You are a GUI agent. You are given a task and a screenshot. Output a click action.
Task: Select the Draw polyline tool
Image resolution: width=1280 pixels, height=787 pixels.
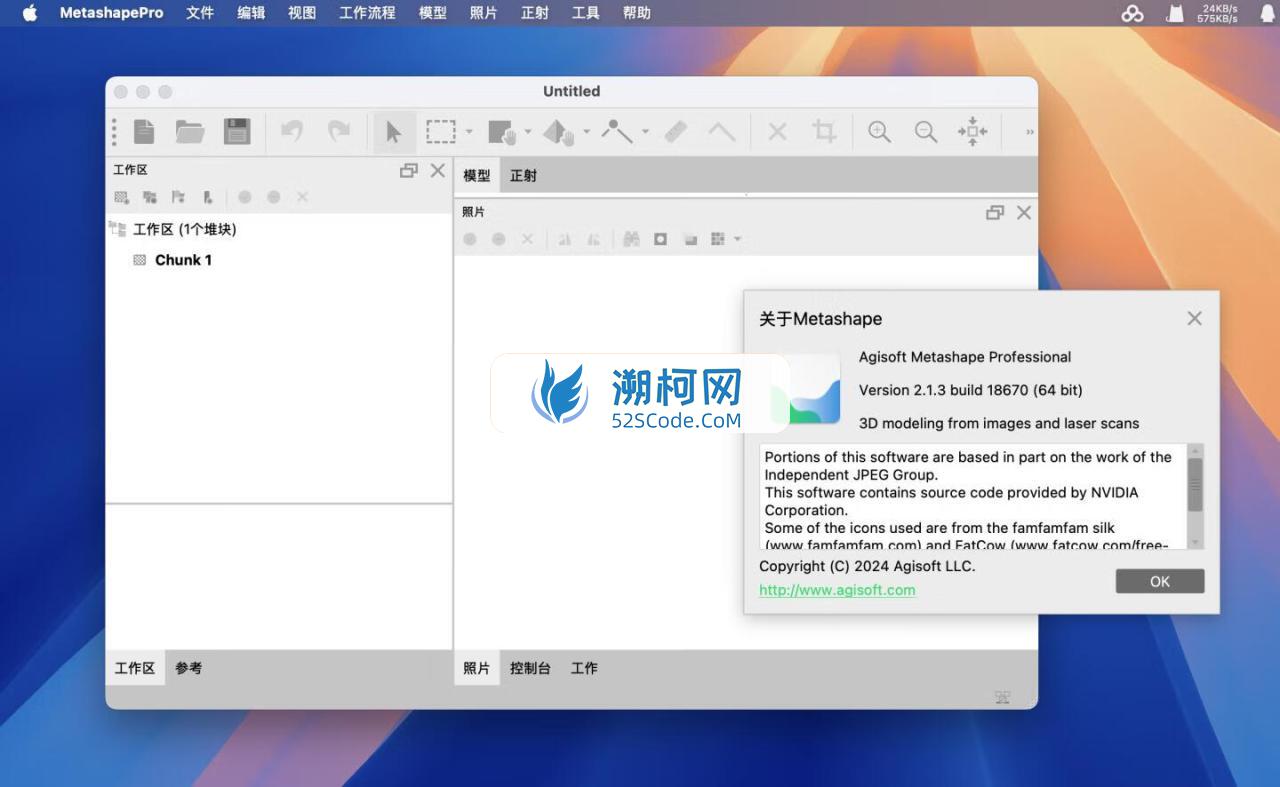coord(617,131)
